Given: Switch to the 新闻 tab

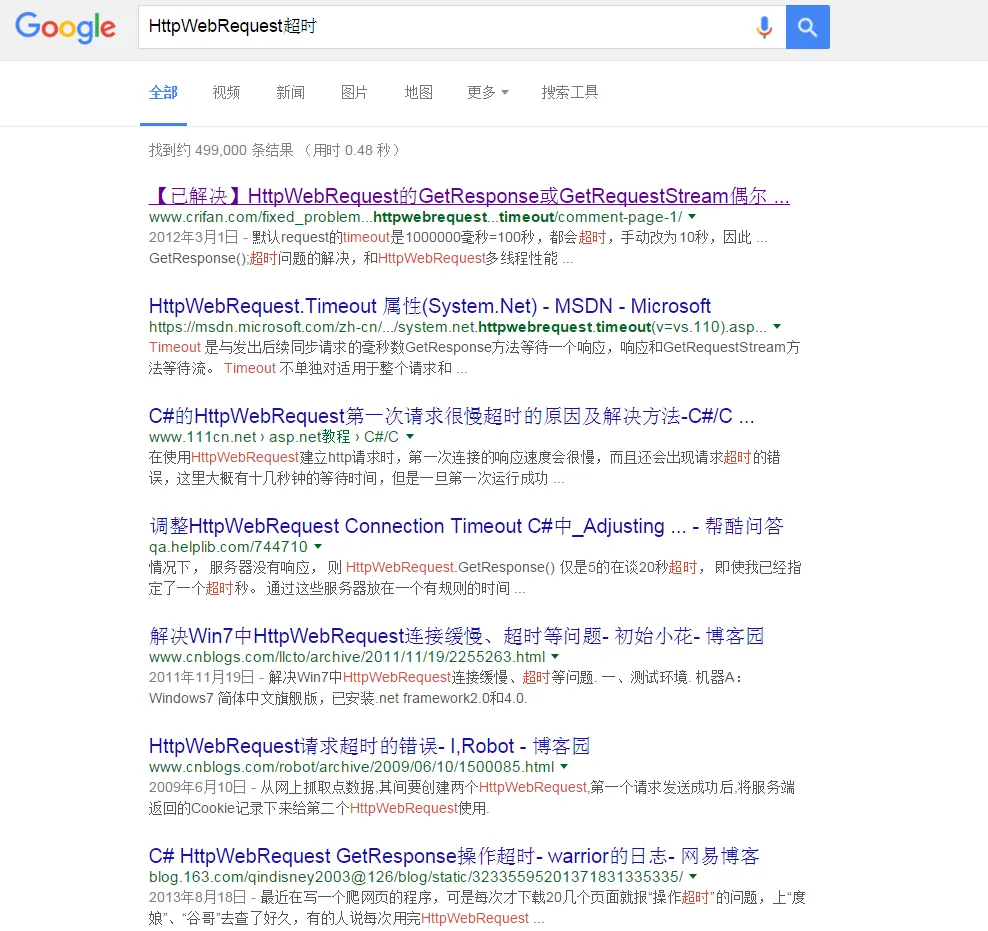Looking at the screenshot, I should 290,93.
